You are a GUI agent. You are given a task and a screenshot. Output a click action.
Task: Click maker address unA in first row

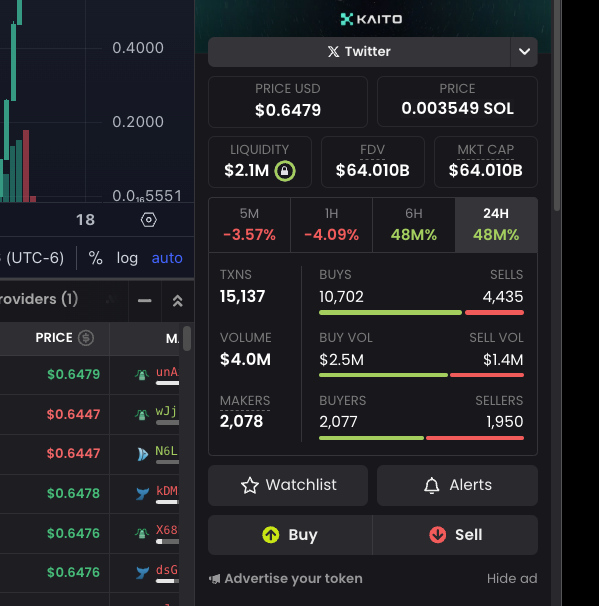tap(167, 372)
